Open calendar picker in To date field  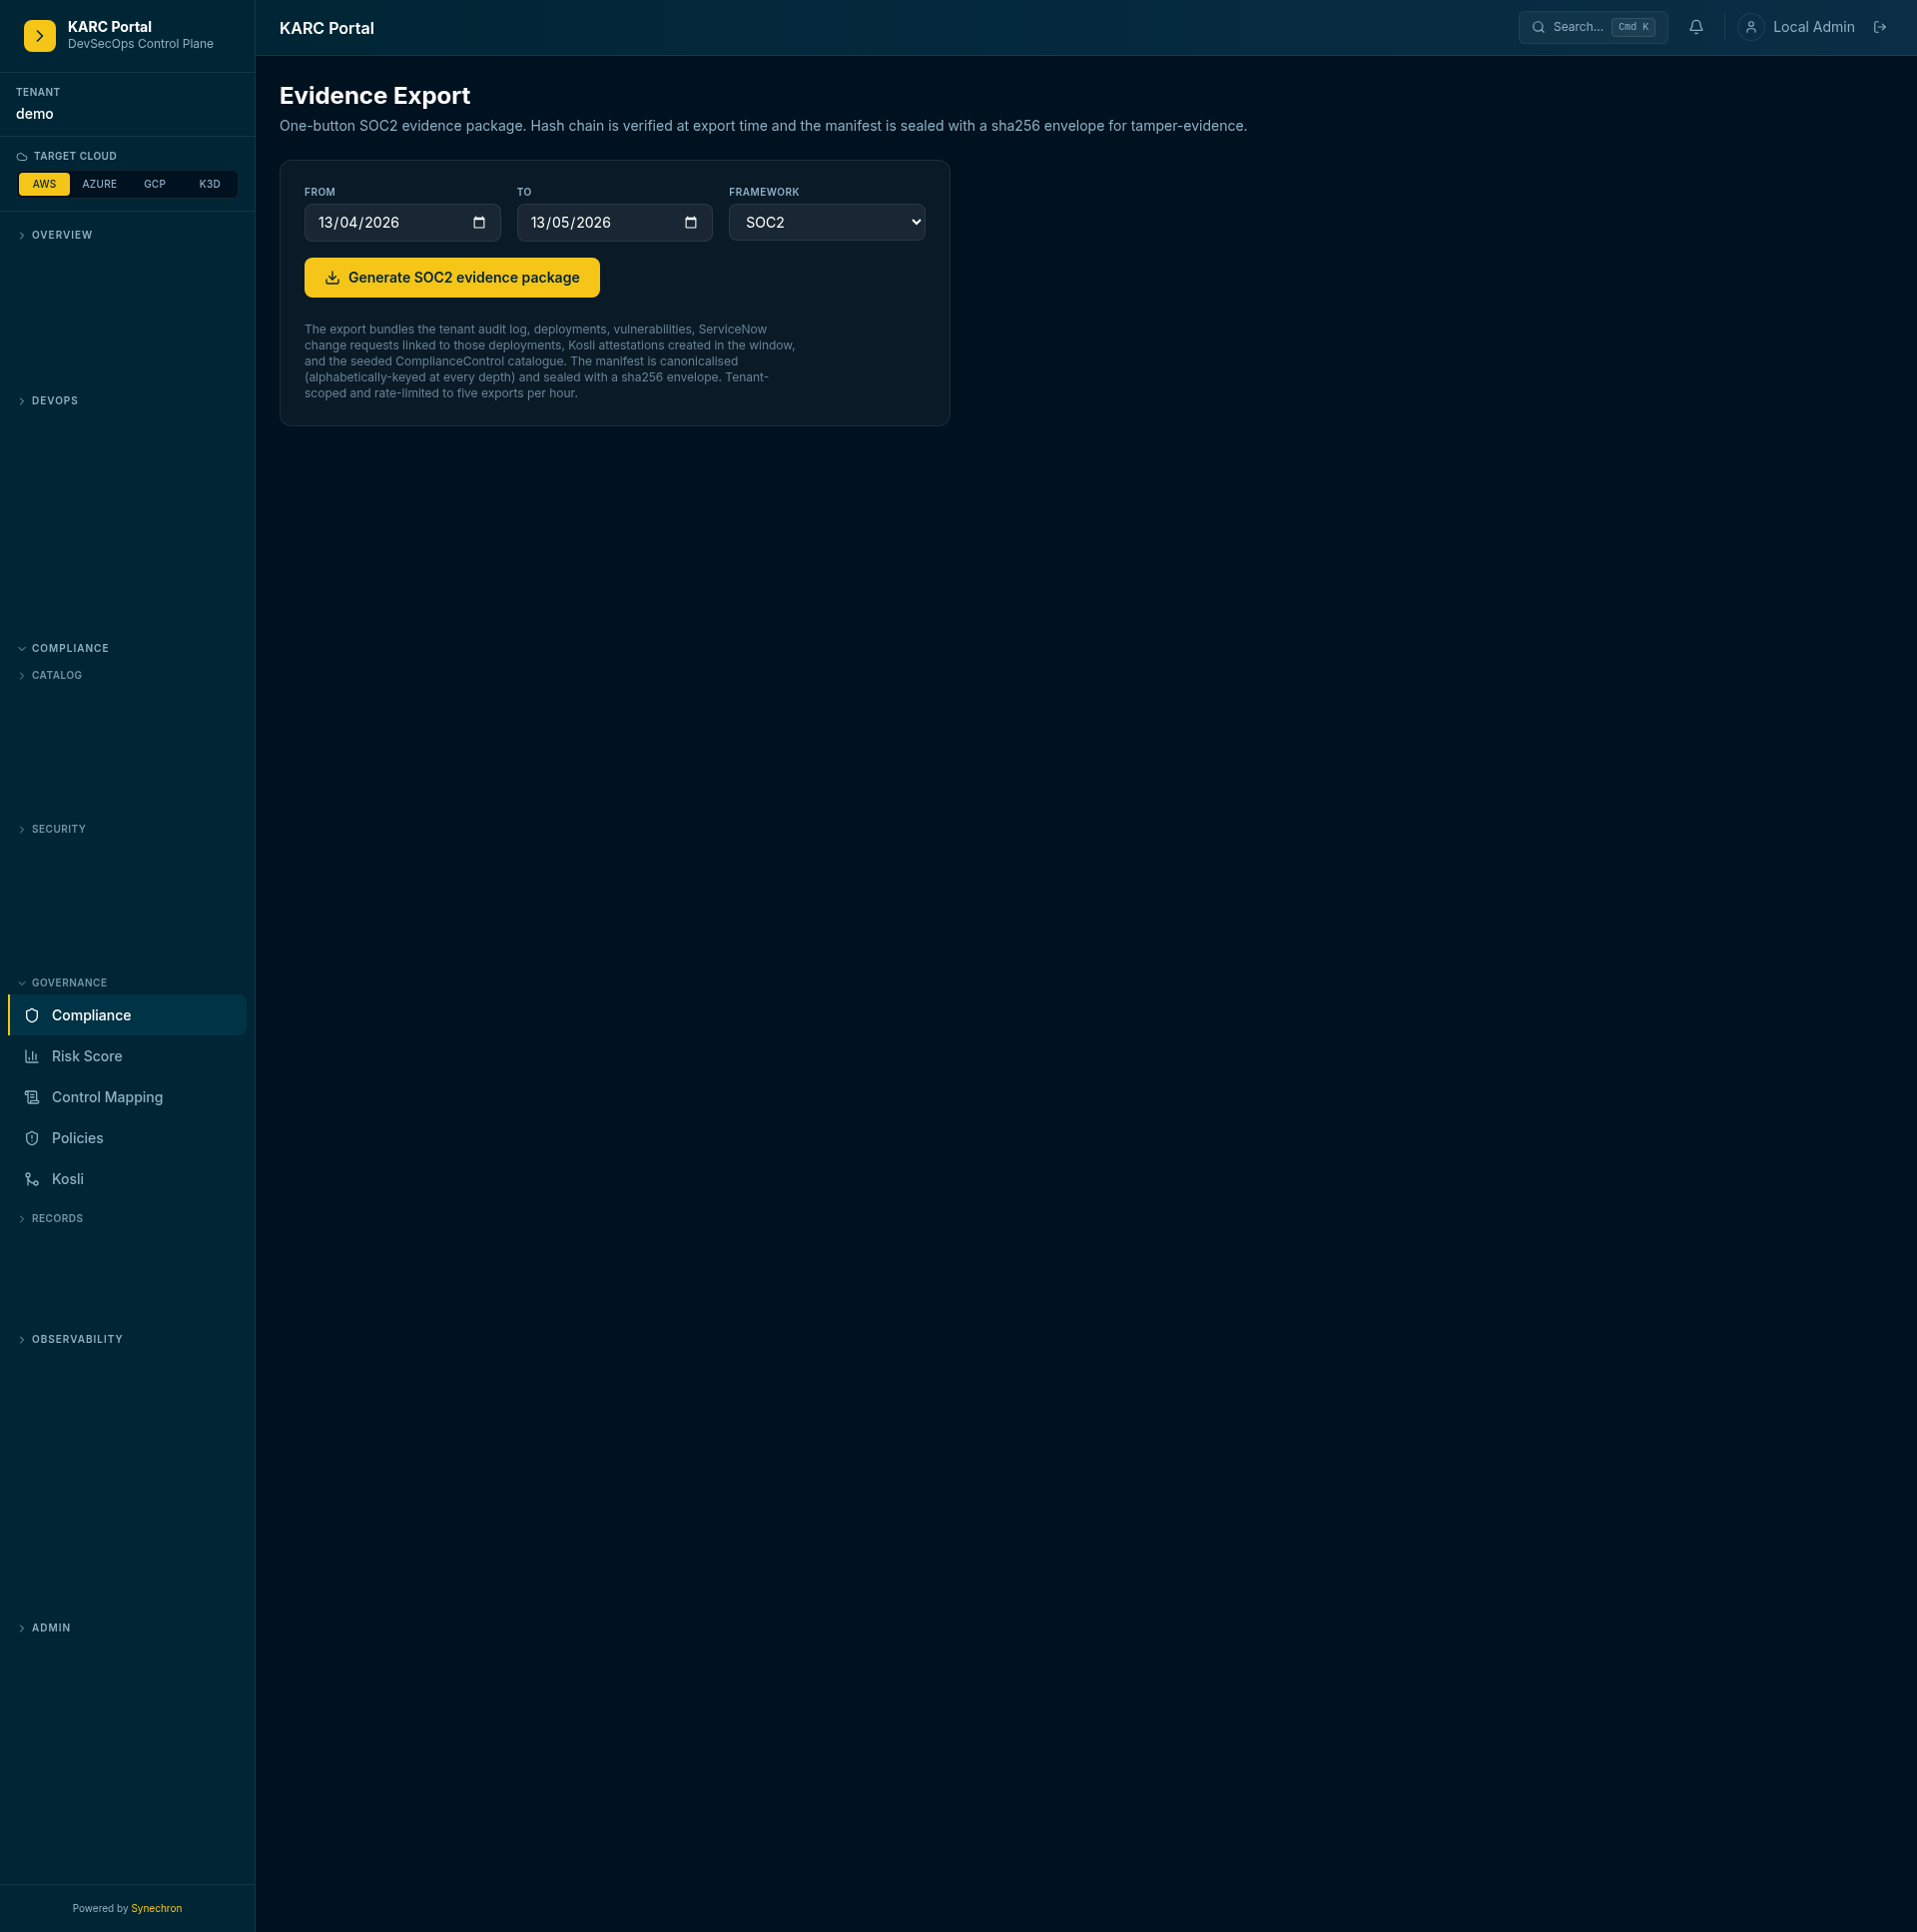(x=690, y=222)
